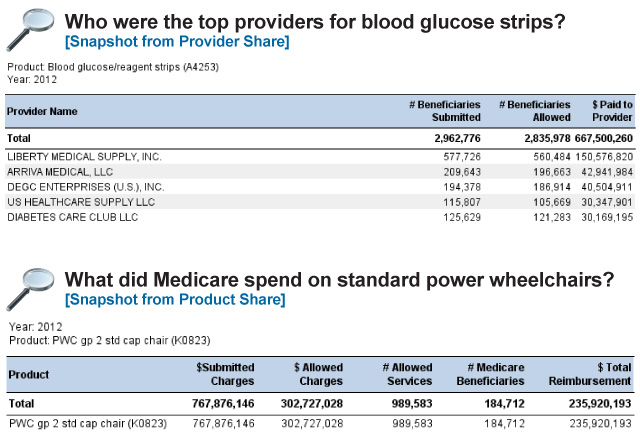Select the PWC gp 2 std cap chair row

(x=320, y=424)
